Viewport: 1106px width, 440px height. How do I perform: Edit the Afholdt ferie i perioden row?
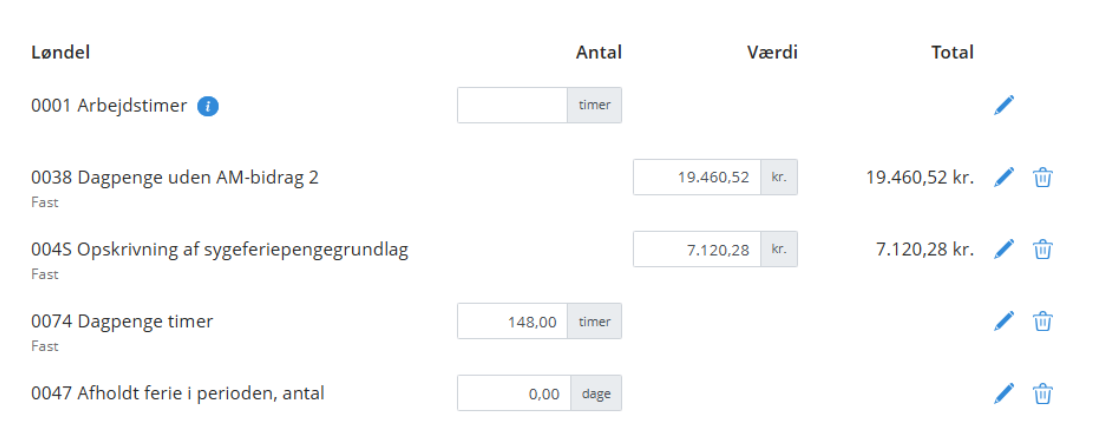(x=1004, y=393)
